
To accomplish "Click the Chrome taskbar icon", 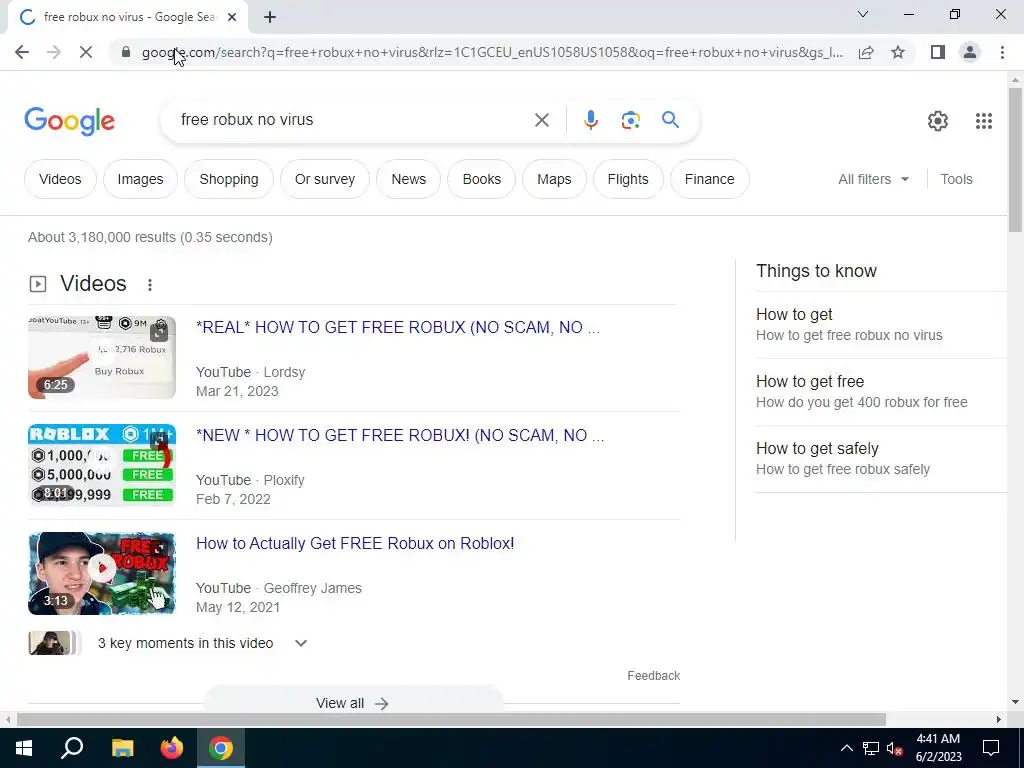I will coord(221,748).
